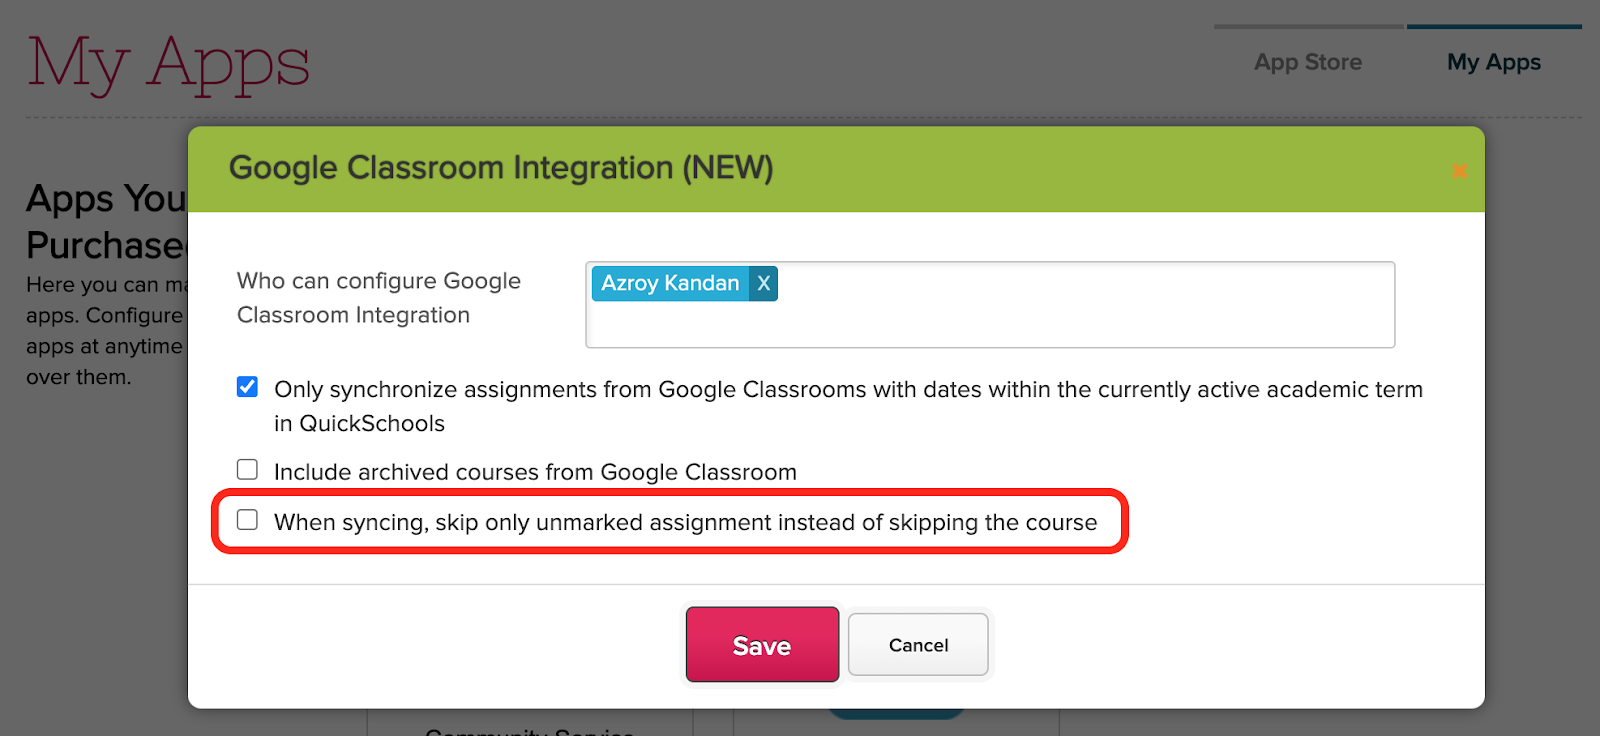Viewport: 1600px width, 736px height.
Task: Uncheck only synchronize active term assignments
Action: click(x=247, y=387)
